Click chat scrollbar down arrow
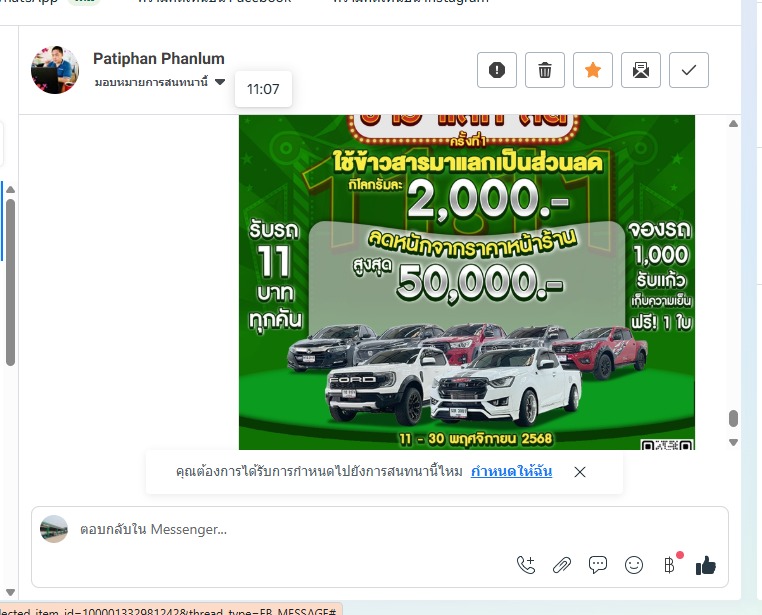This screenshot has width=762, height=615. [733, 443]
